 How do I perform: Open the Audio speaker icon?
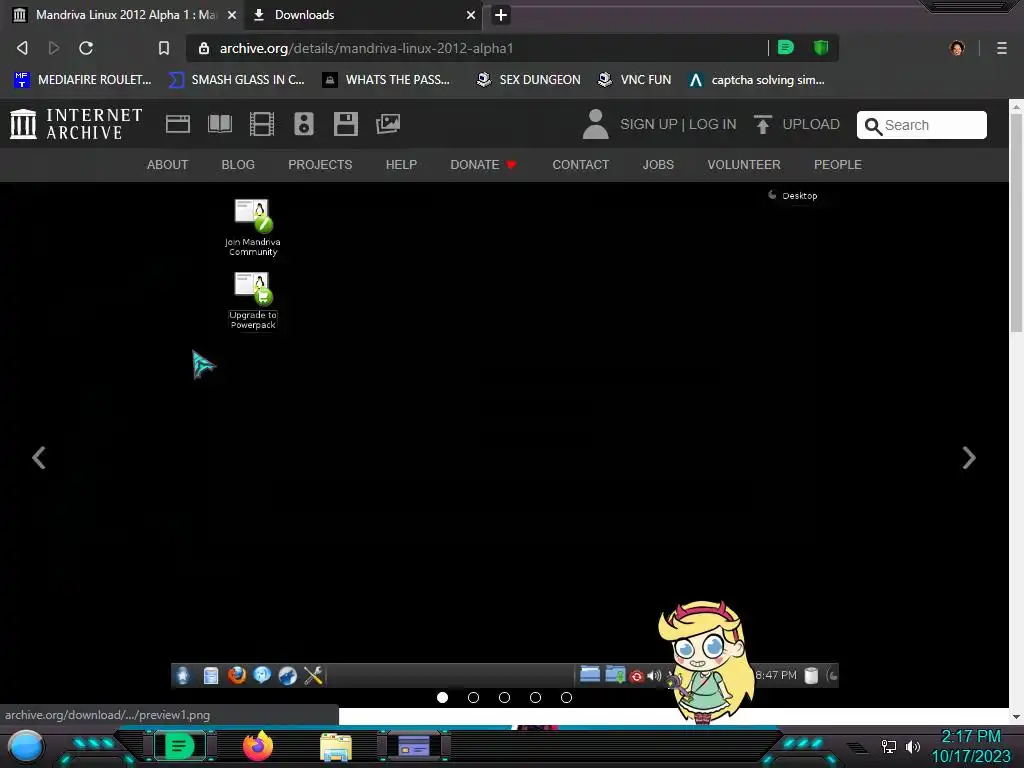[x=304, y=124]
